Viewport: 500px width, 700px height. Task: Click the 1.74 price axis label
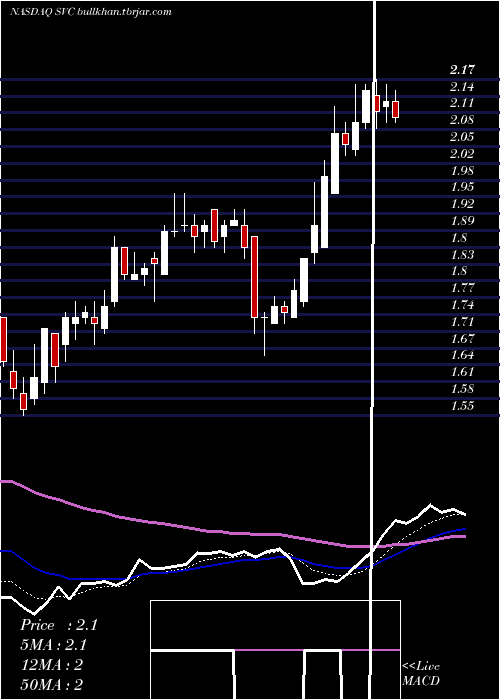pos(462,305)
